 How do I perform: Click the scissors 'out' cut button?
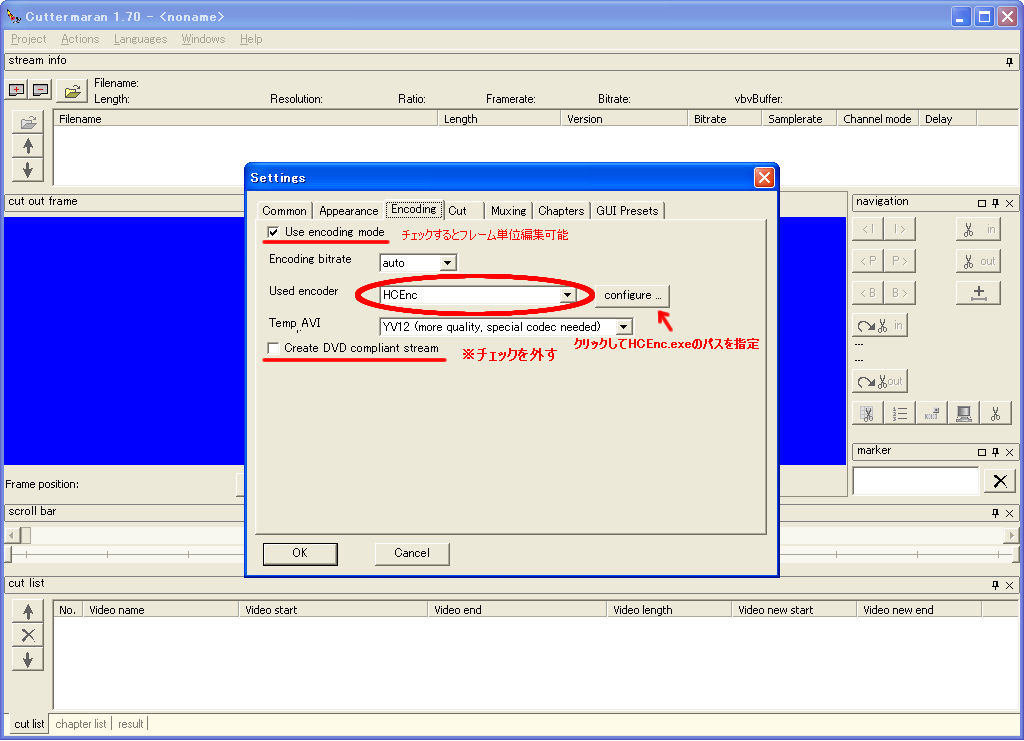[x=978, y=261]
